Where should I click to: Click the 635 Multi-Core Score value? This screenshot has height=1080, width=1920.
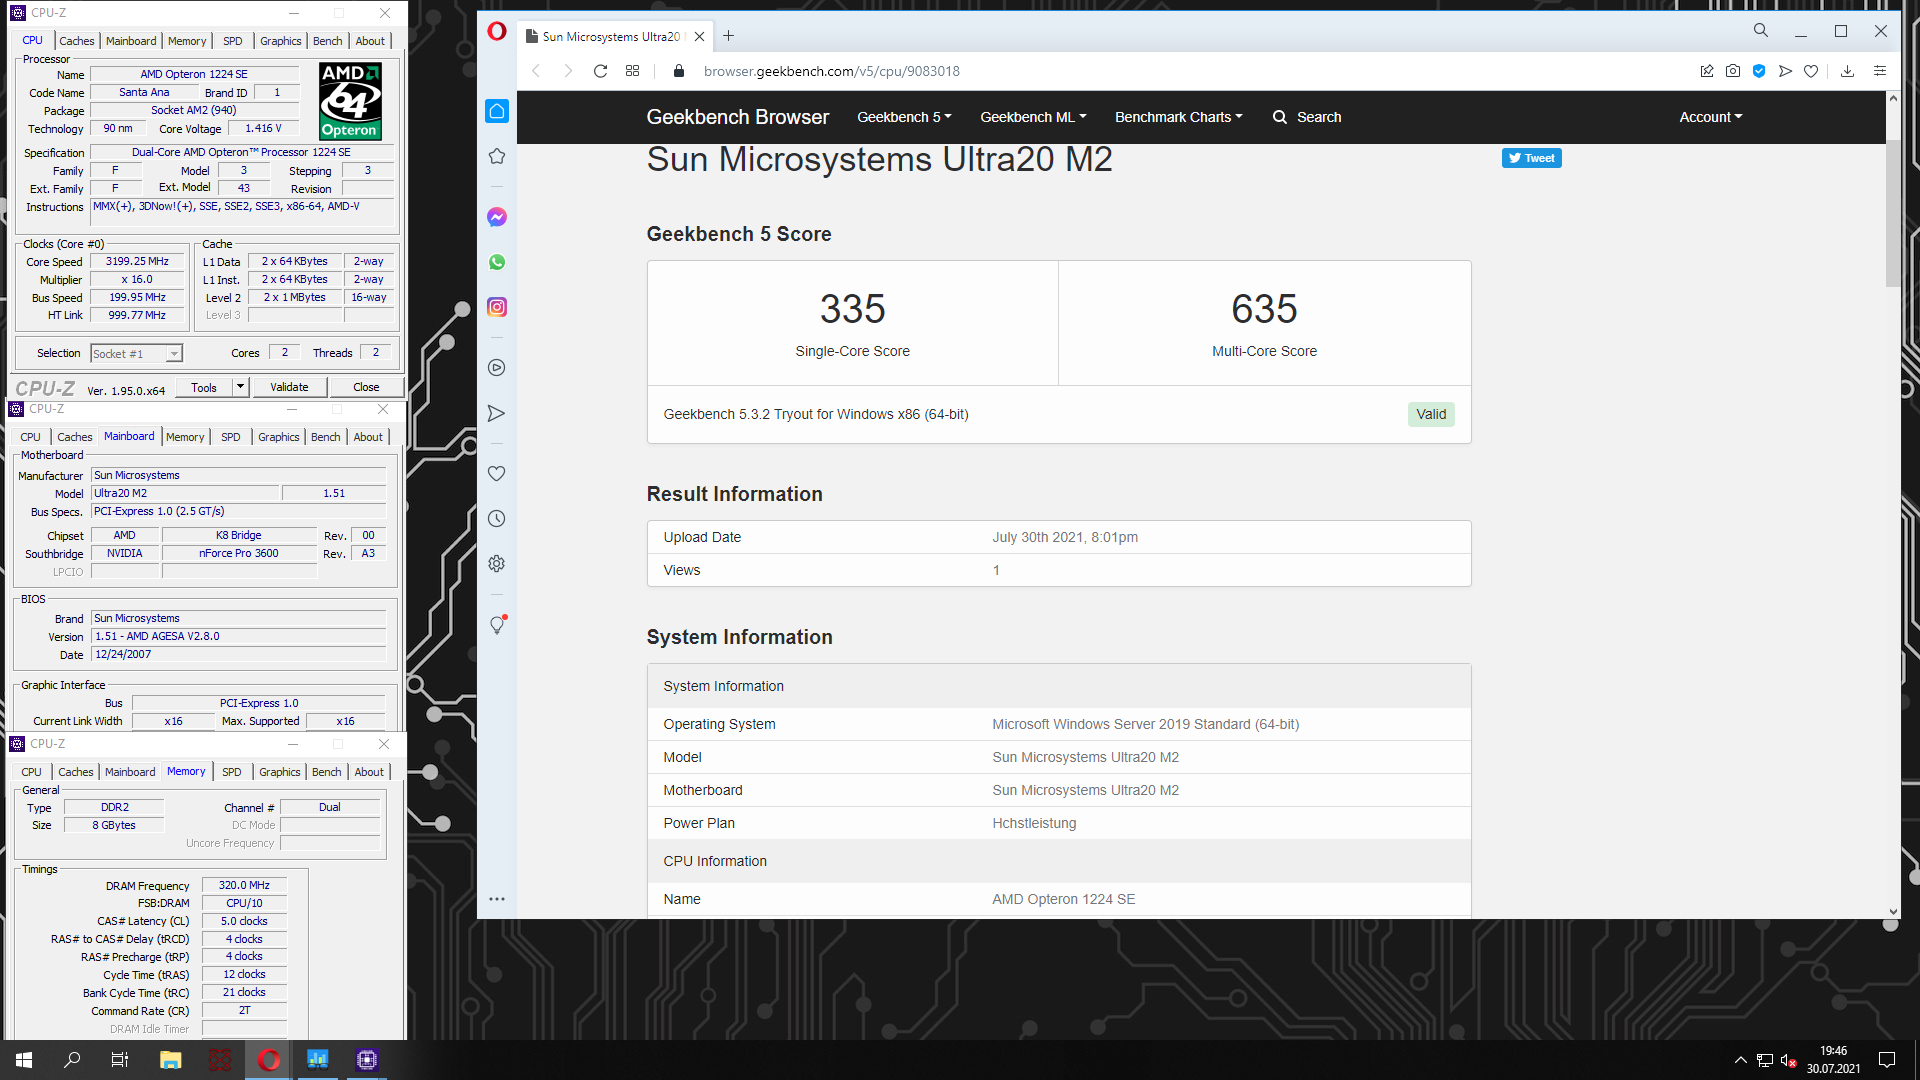click(1264, 309)
